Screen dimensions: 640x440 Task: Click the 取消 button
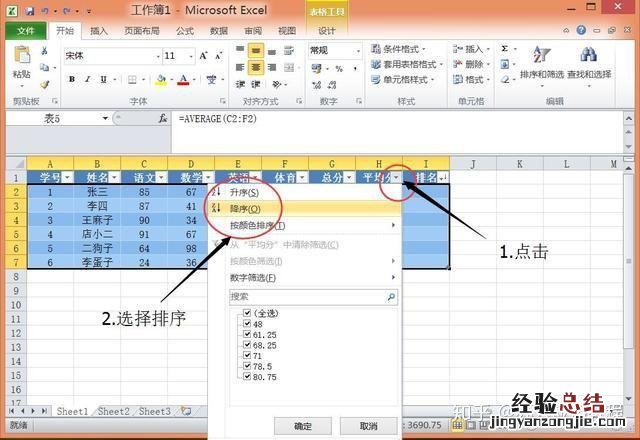[369, 426]
